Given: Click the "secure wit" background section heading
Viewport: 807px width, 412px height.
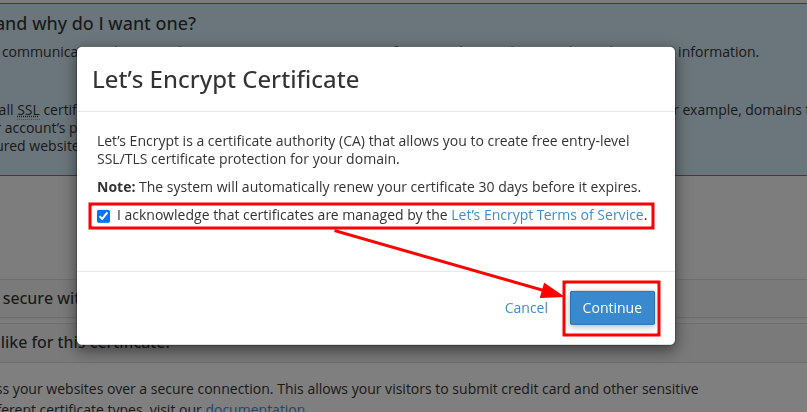Looking at the screenshot, I should click(x=36, y=298).
